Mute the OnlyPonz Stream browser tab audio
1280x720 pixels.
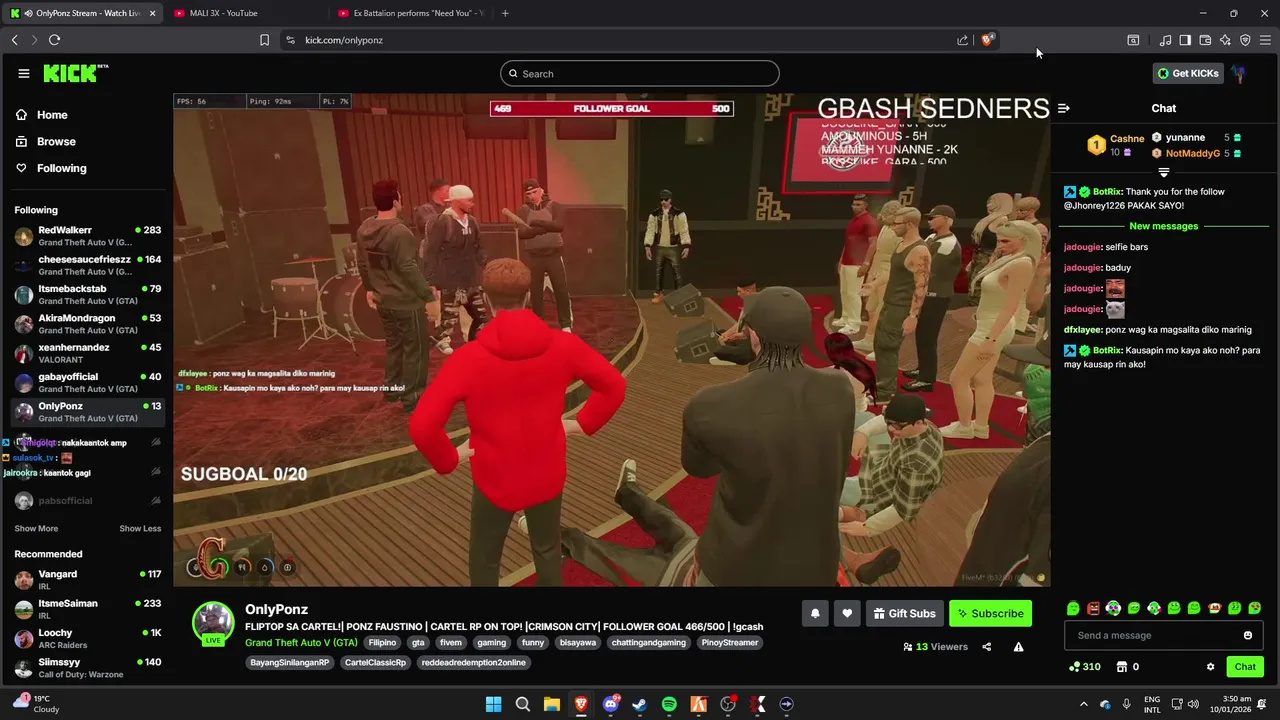click(28, 13)
